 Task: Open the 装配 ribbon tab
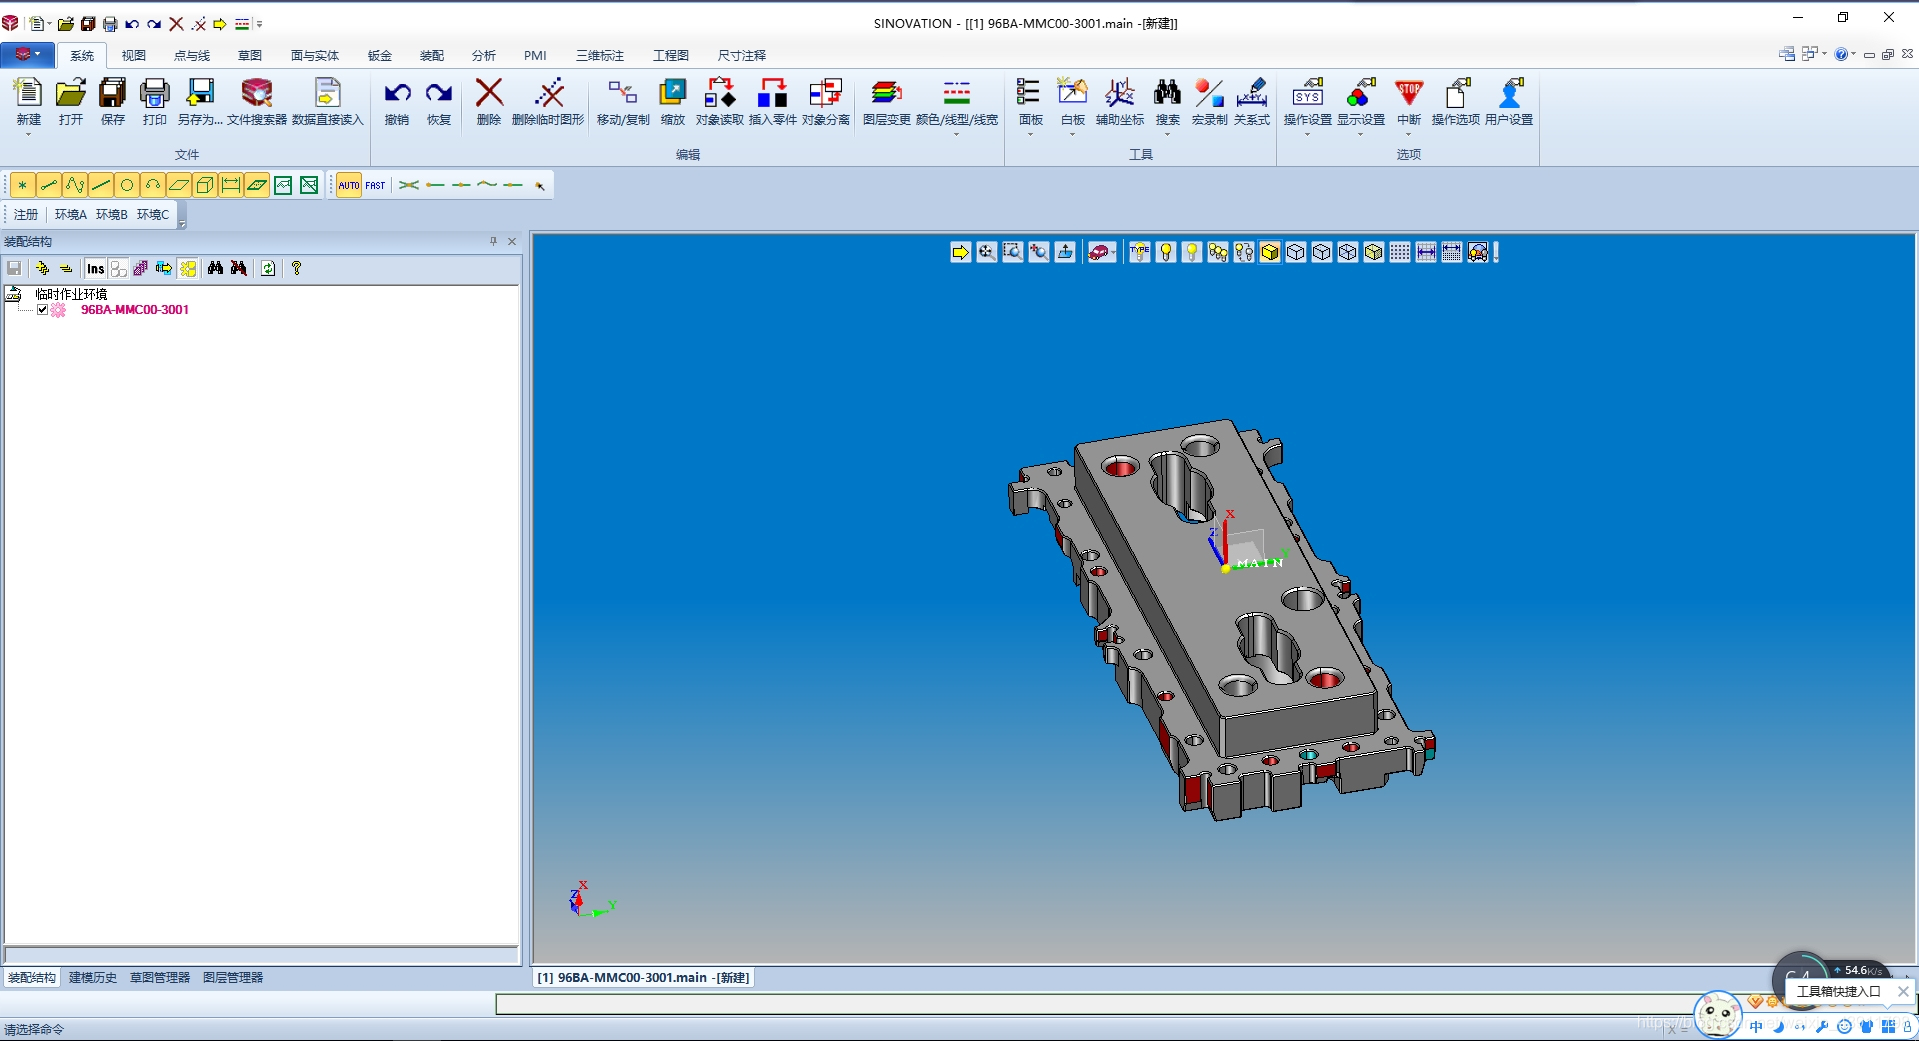coord(432,55)
